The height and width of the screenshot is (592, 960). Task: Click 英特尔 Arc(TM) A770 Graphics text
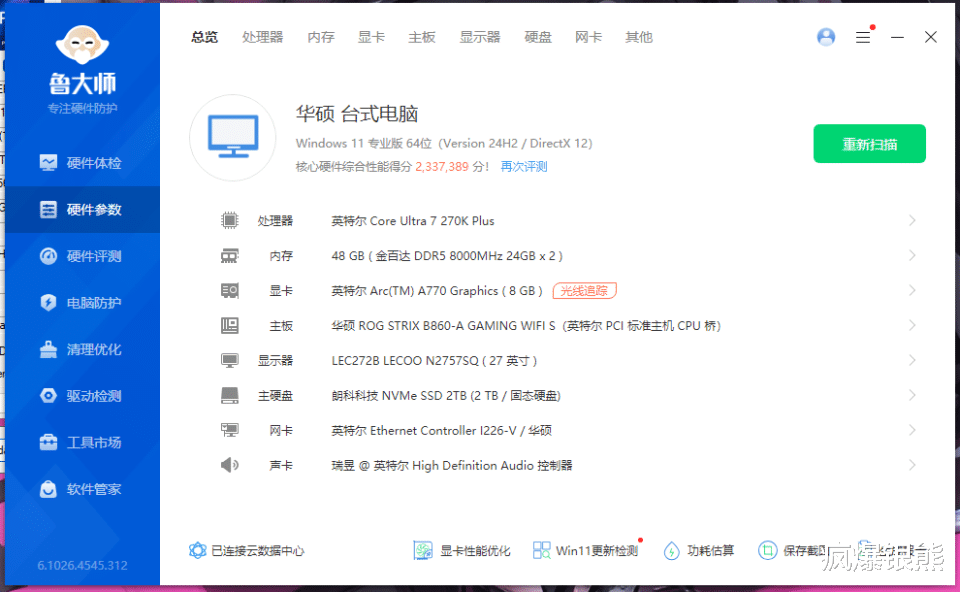click(437, 291)
